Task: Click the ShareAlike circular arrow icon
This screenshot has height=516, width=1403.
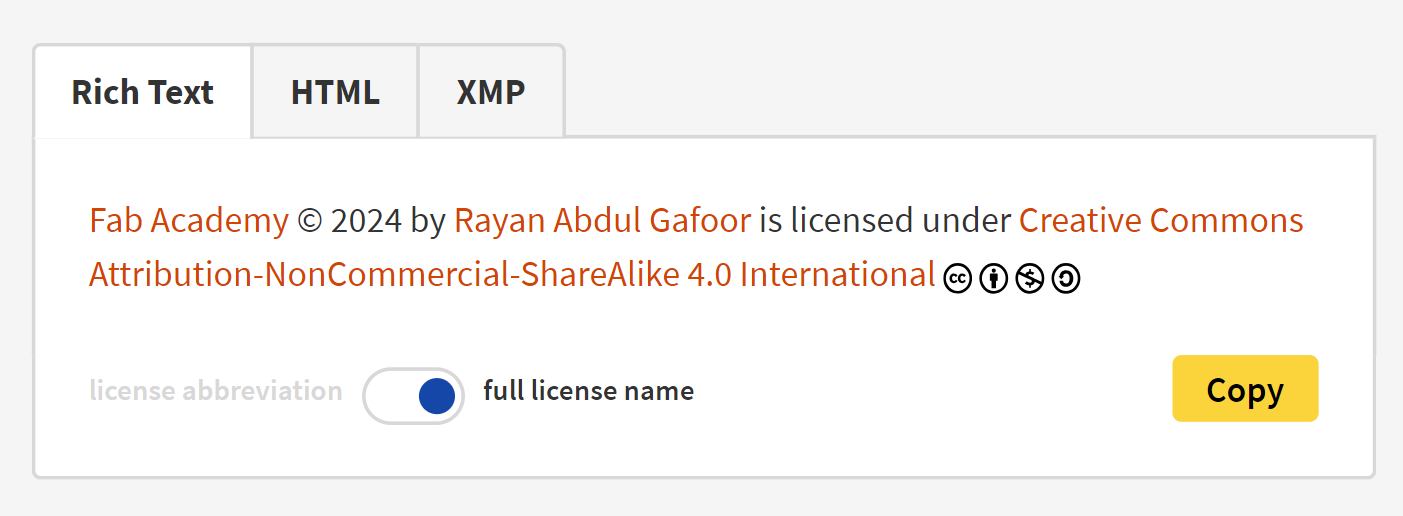Action: [1066, 280]
